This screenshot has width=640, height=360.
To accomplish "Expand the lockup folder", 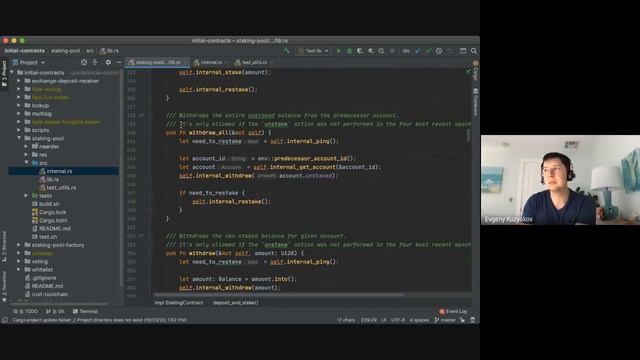I will pyautogui.click(x=19, y=105).
